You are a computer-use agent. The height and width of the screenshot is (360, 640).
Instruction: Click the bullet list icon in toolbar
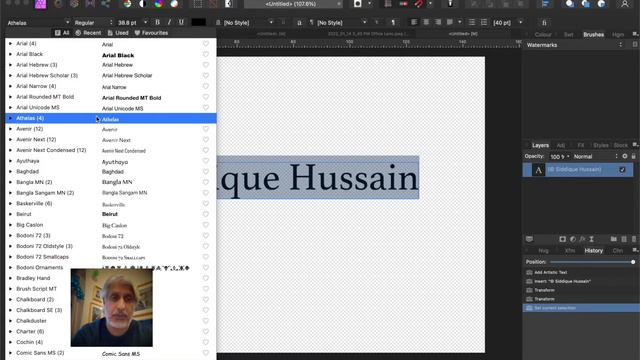point(472,22)
